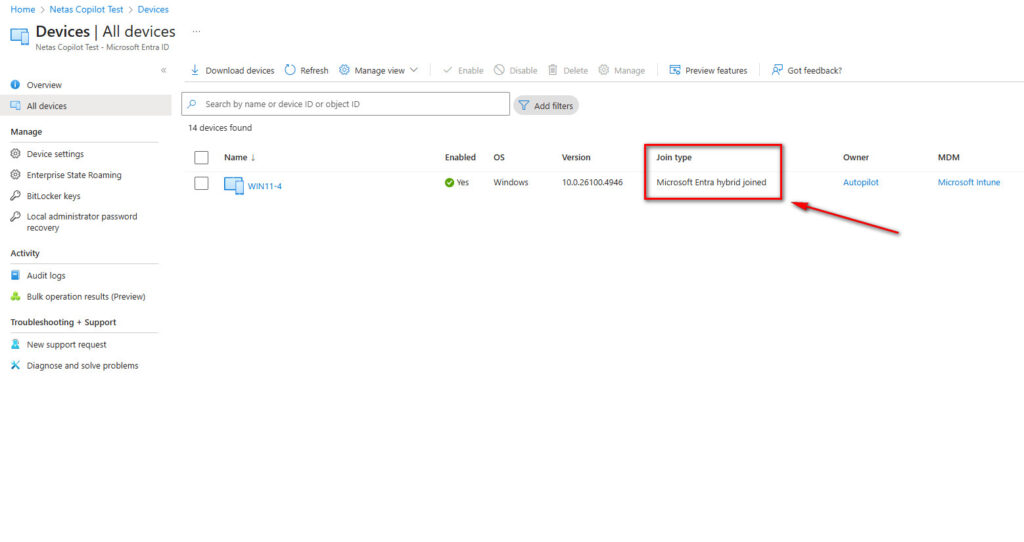Collapse the left navigation menu
1024x542 pixels.
point(164,70)
